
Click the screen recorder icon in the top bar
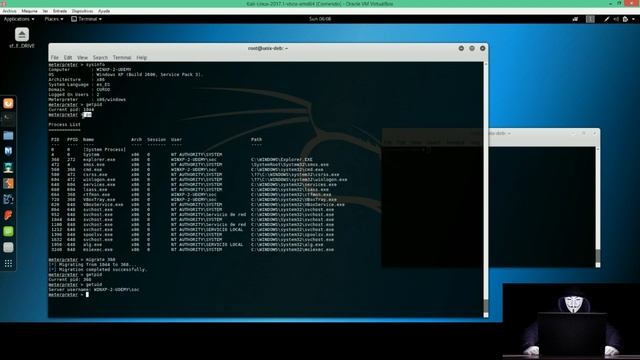[575, 19]
